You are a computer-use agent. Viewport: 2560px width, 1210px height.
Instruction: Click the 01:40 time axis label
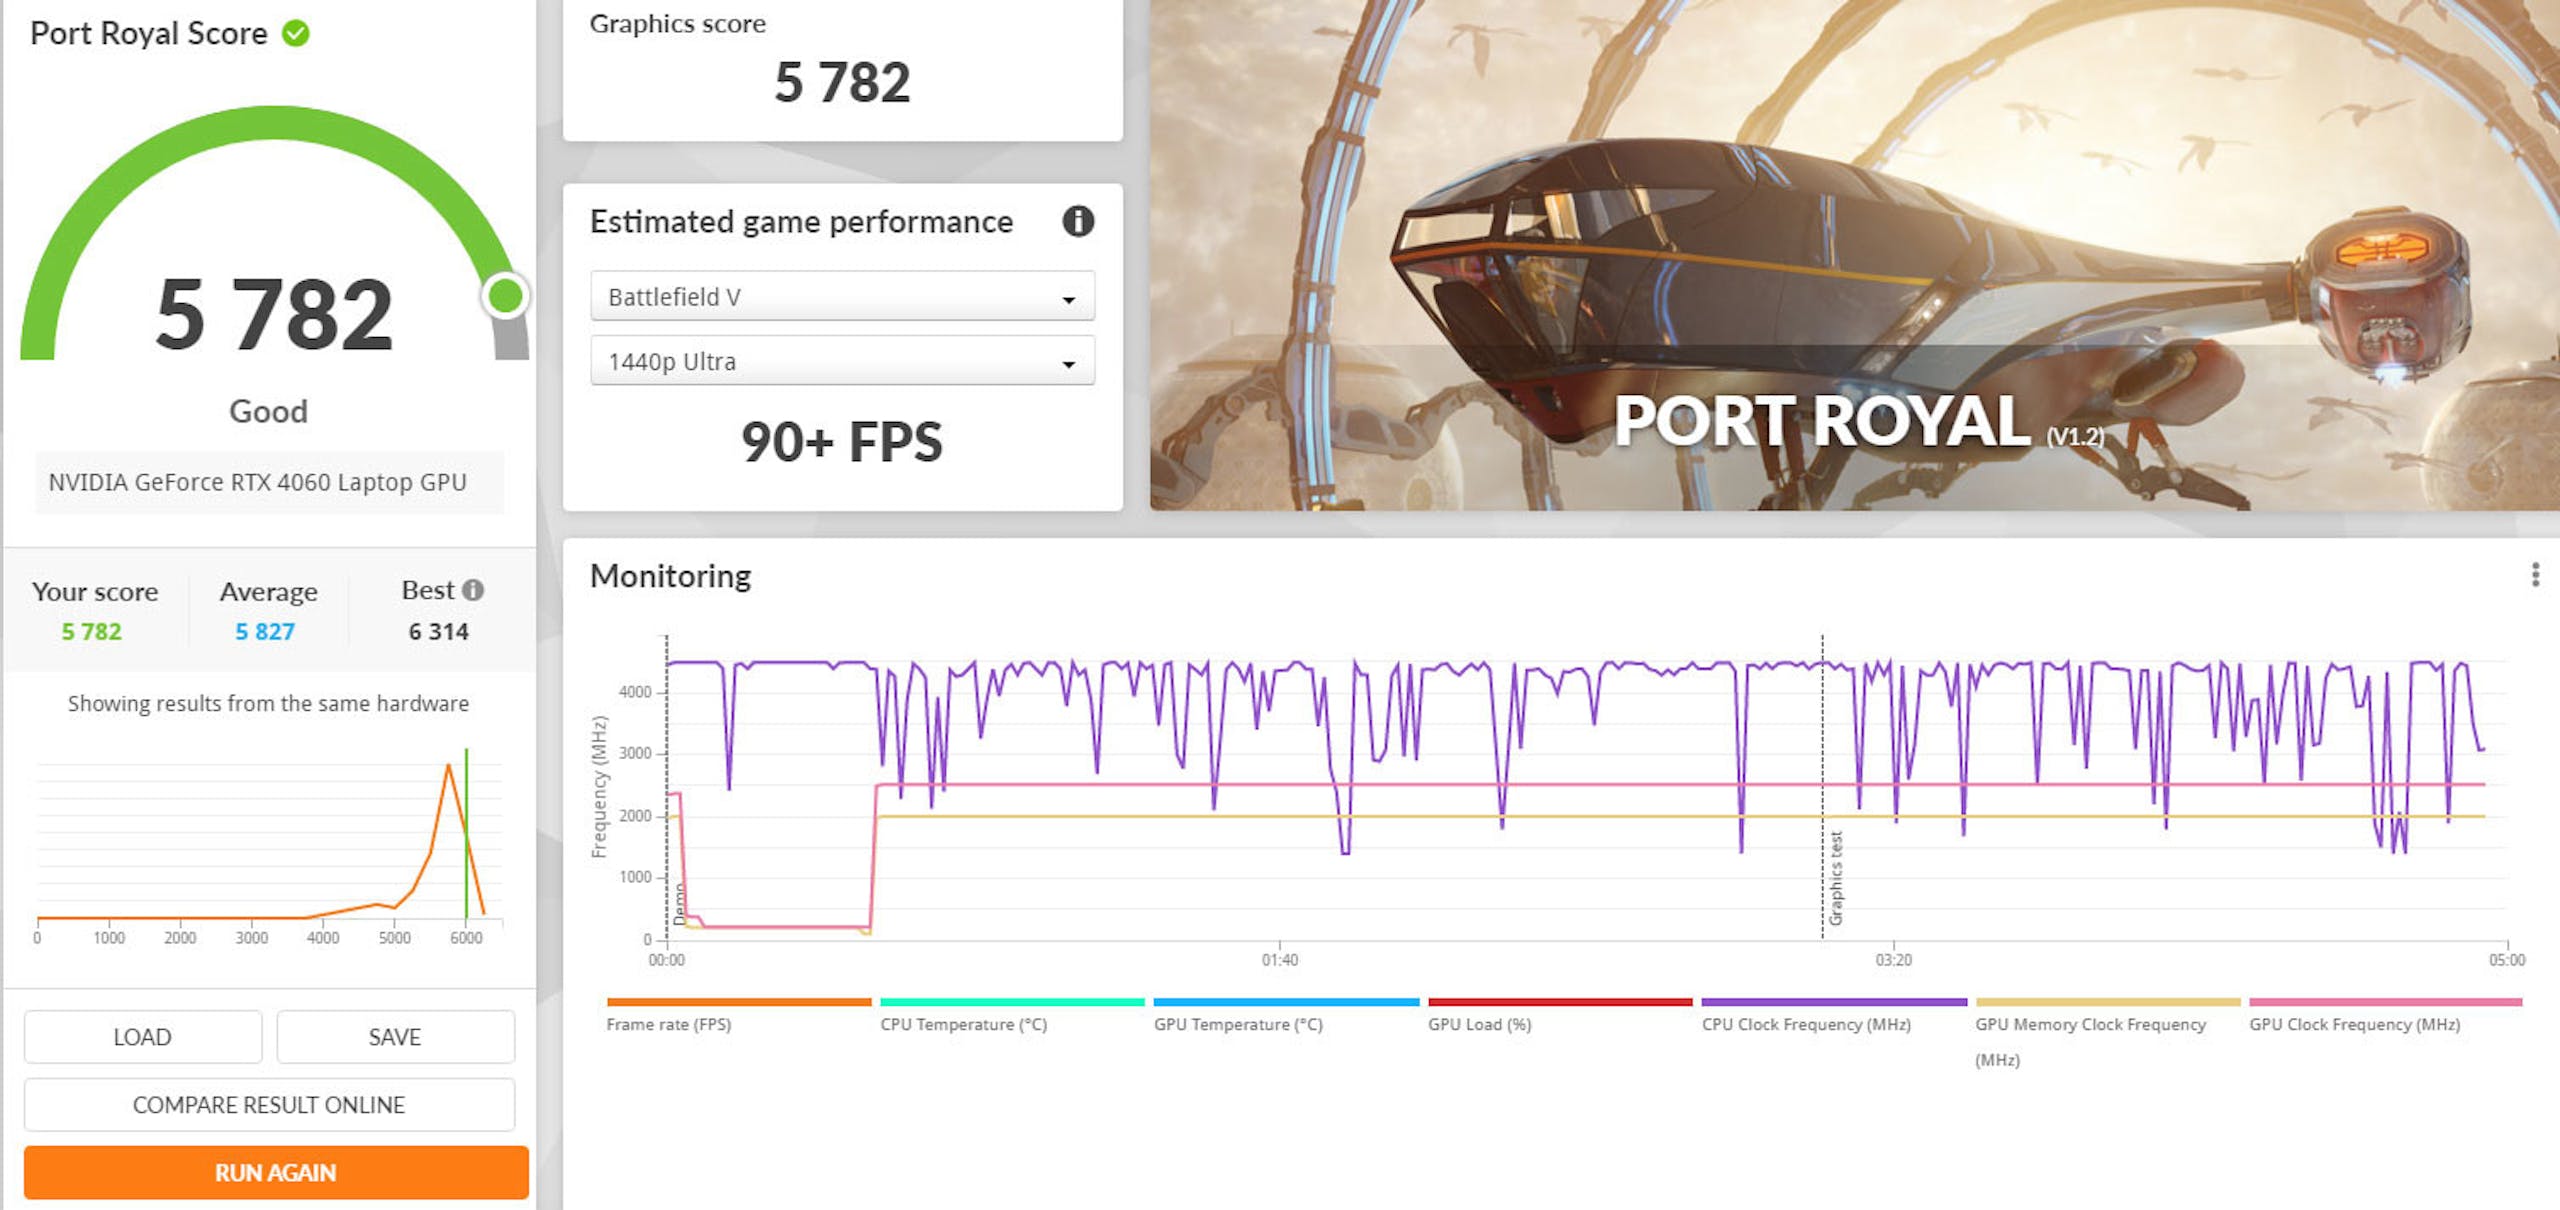tap(1279, 960)
